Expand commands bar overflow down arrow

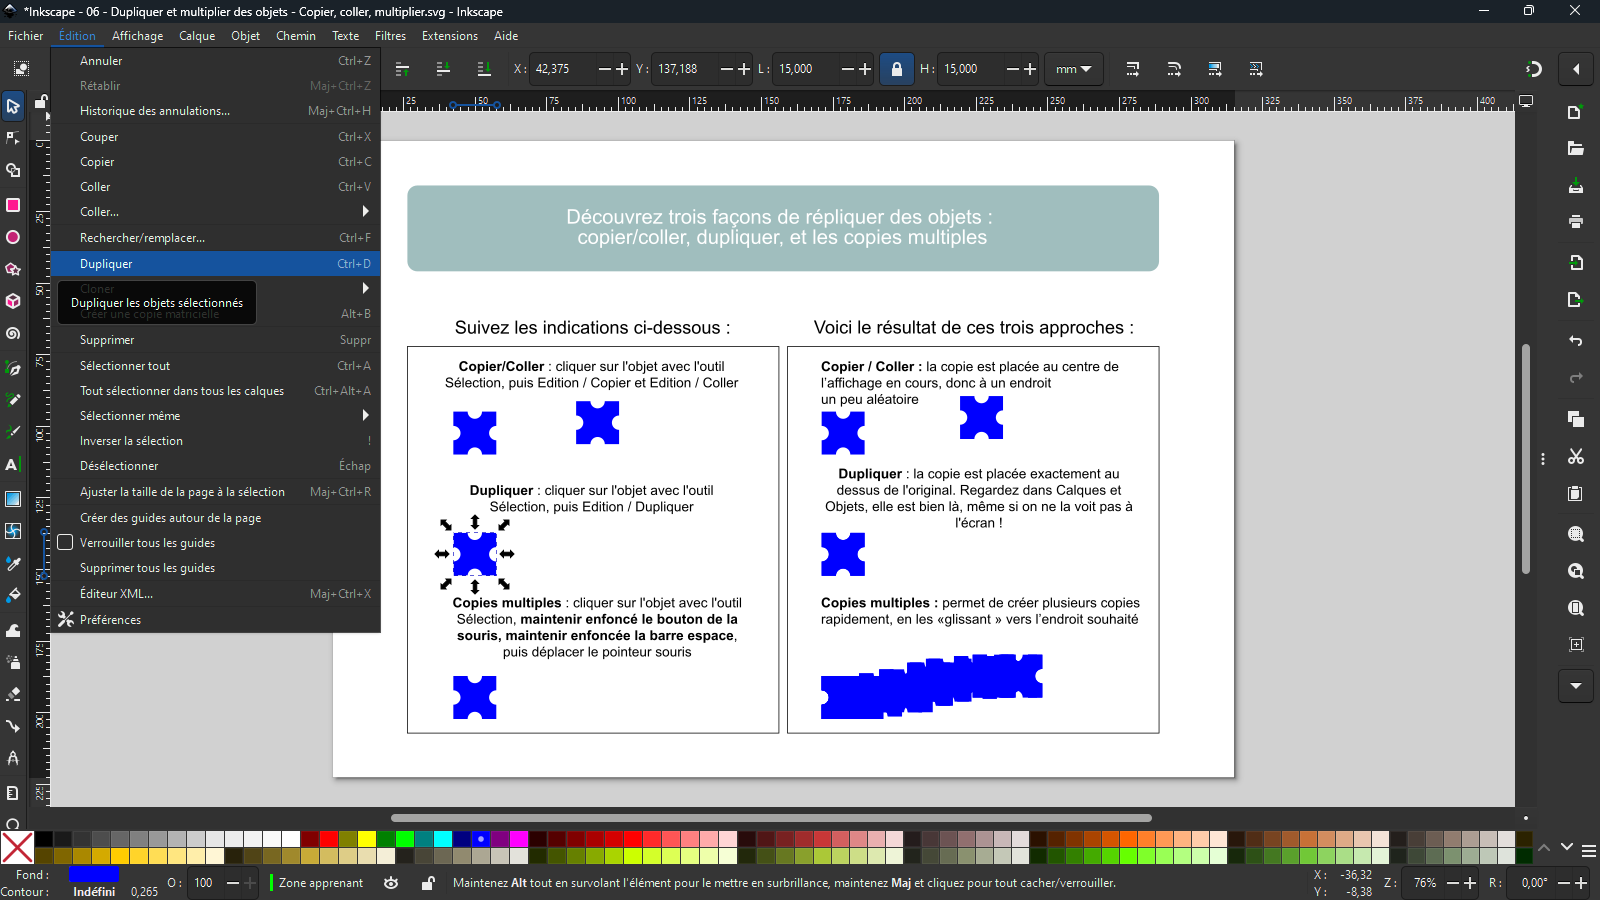(x=1576, y=686)
